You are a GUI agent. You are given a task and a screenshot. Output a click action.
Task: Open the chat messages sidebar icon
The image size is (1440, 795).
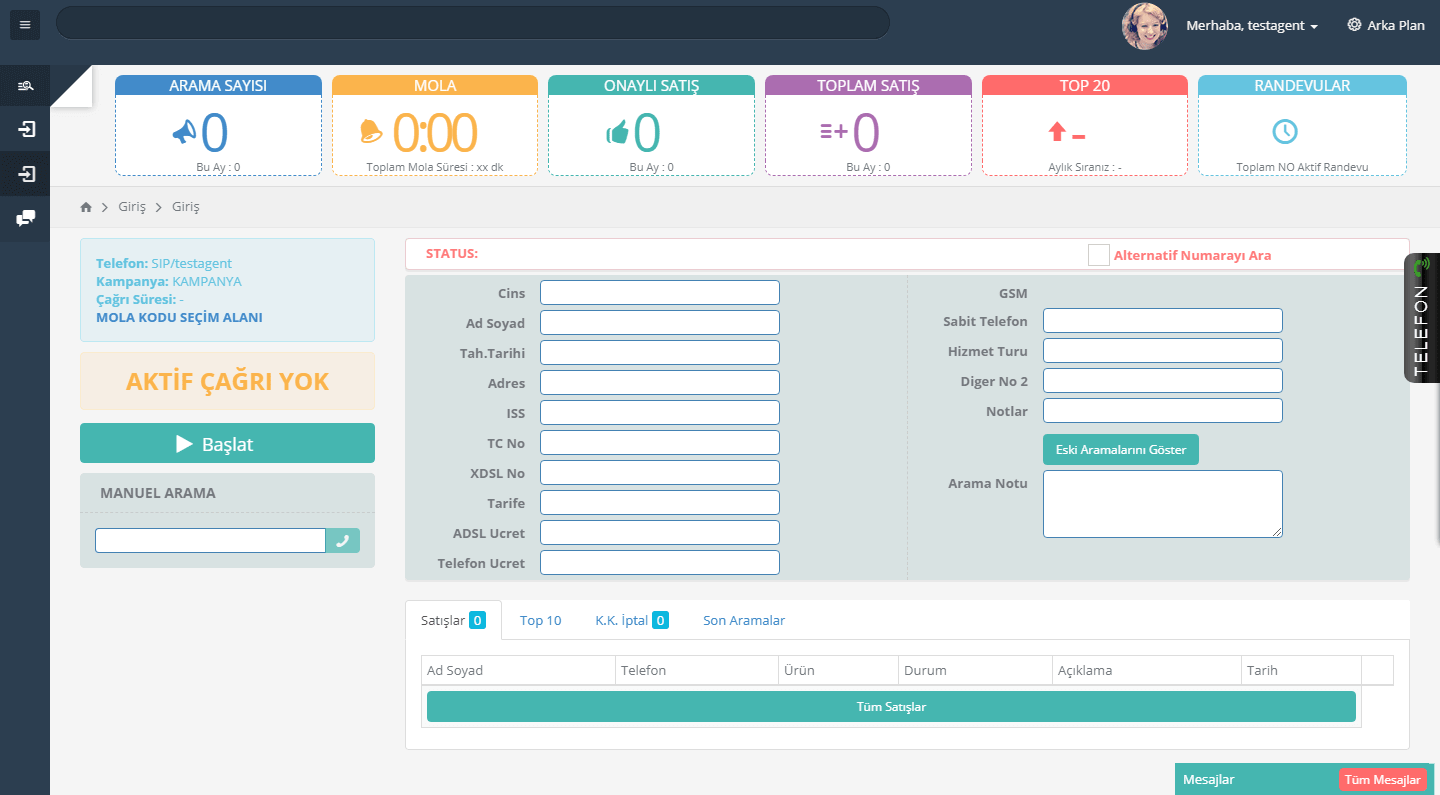[x=26, y=218]
